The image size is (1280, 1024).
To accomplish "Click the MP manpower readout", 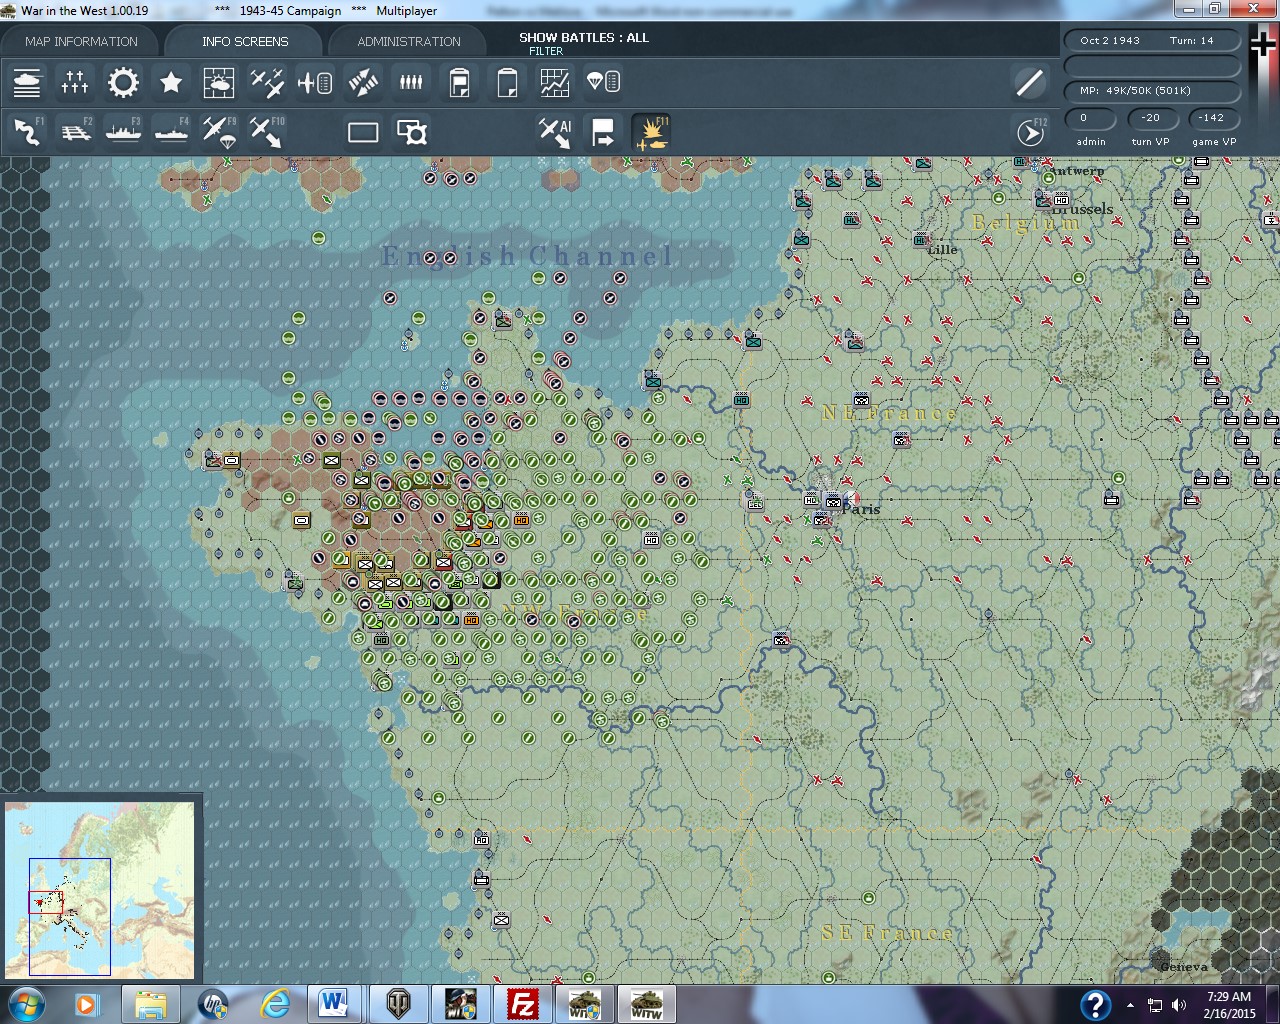I will [1152, 91].
